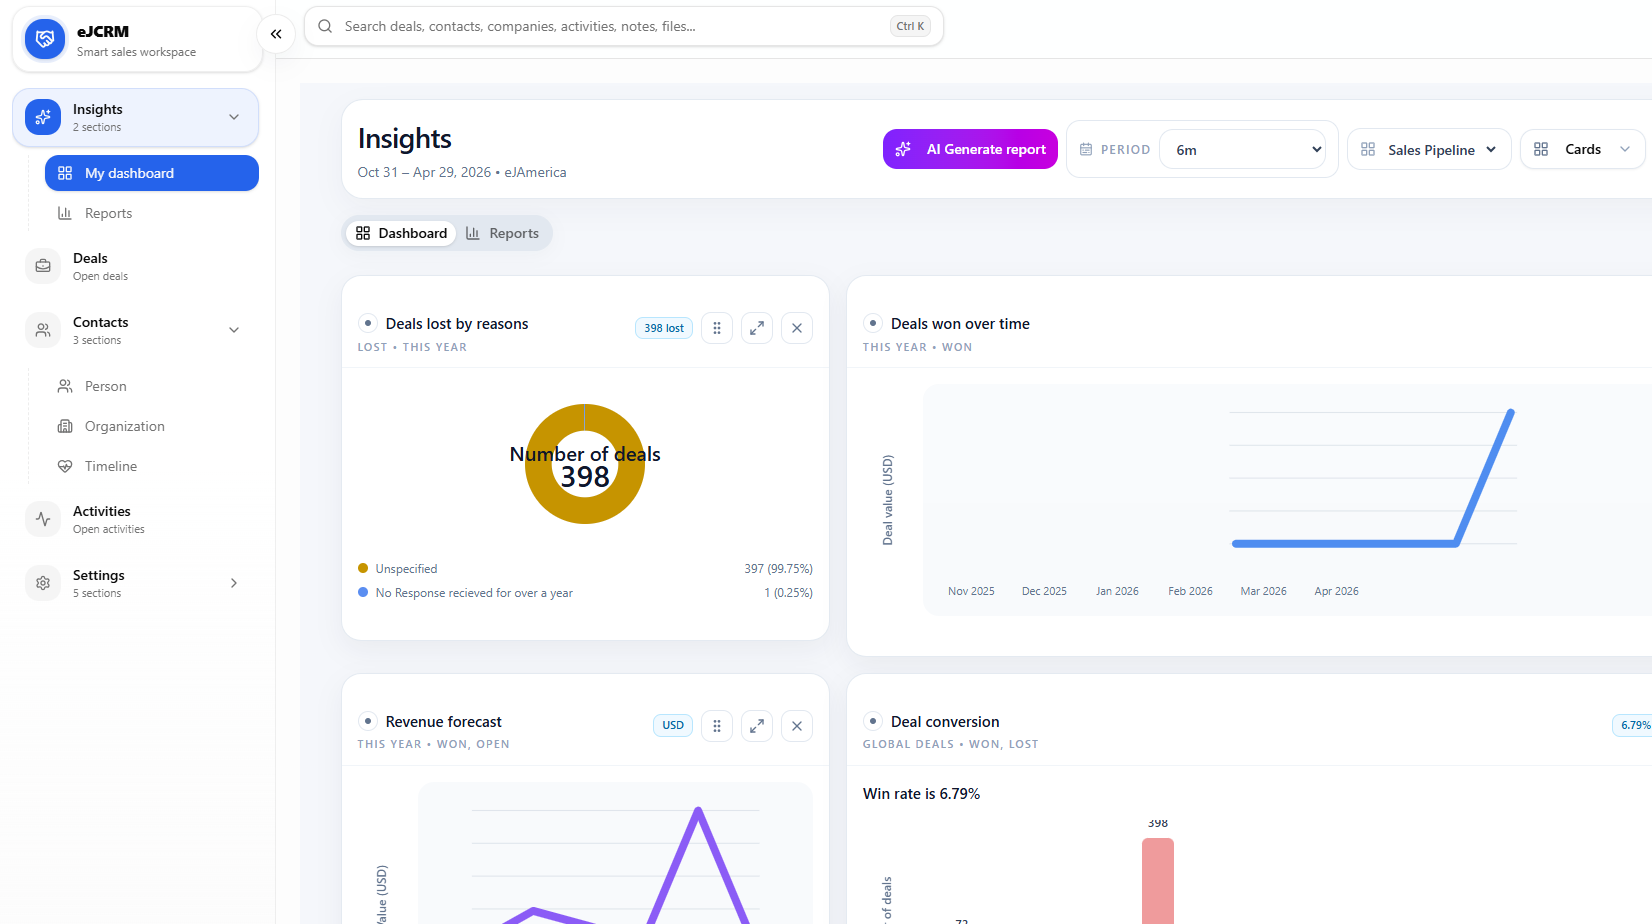Click the blue line peak in Deals won chart
Viewport: 1652px width, 924px height.
(1510, 412)
